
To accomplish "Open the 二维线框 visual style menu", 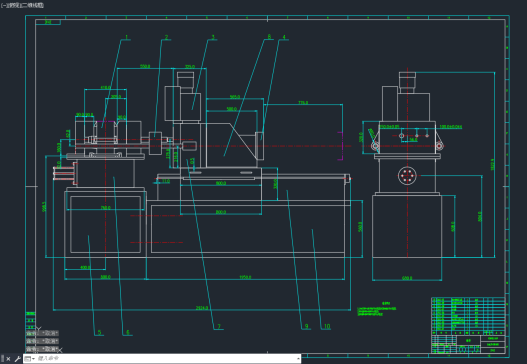I will coord(34,5).
